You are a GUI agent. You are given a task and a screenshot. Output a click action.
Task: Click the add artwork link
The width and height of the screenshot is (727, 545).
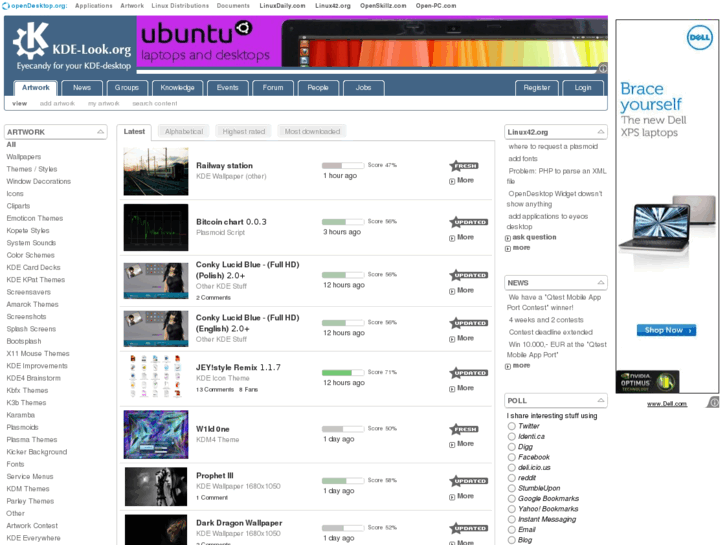[57, 103]
